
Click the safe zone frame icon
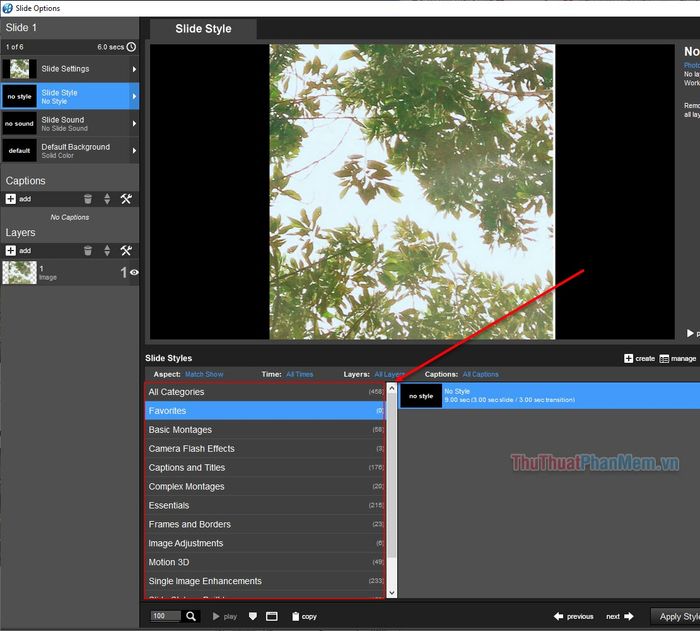(271, 617)
